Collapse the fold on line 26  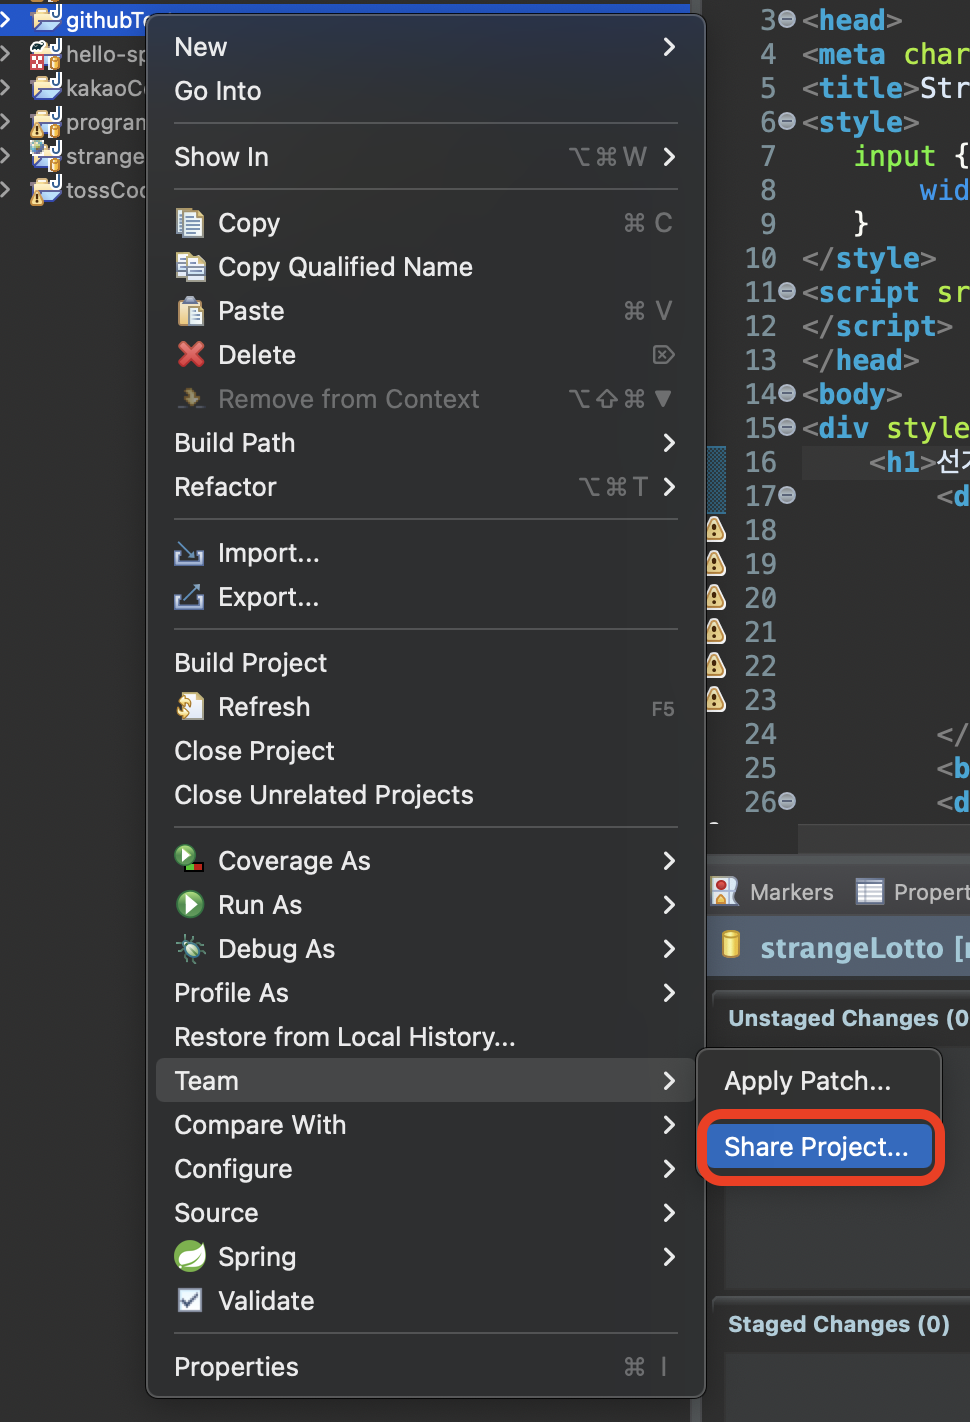coord(787,802)
